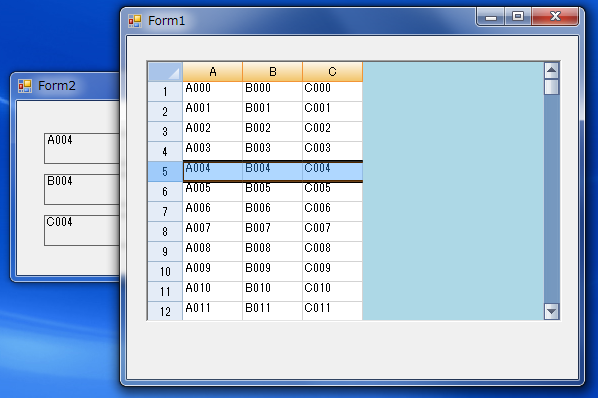Click cell B005
Image resolution: width=598 pixels, height=398 pixels.
[272, 191]
